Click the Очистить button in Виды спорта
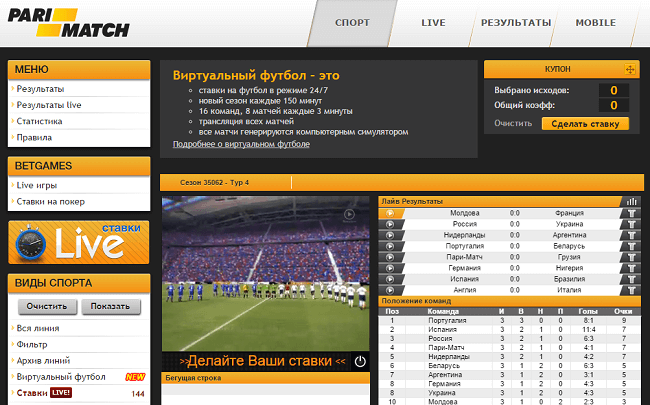The image size is (650, 405). [x=47, y=306]
